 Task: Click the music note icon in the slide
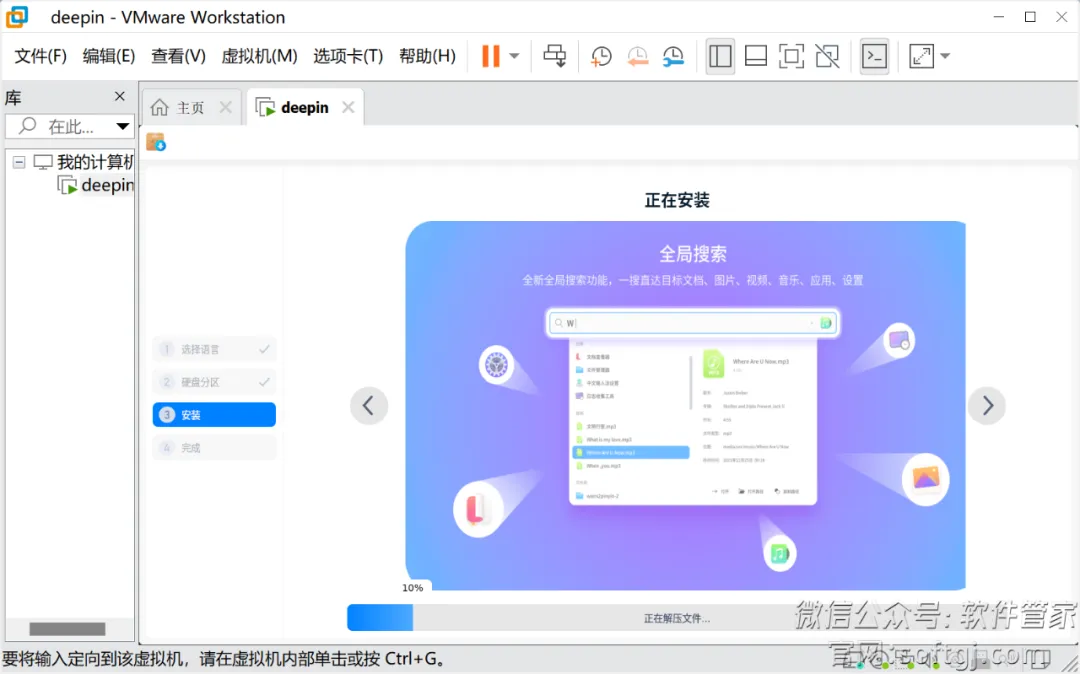[779, 554]
